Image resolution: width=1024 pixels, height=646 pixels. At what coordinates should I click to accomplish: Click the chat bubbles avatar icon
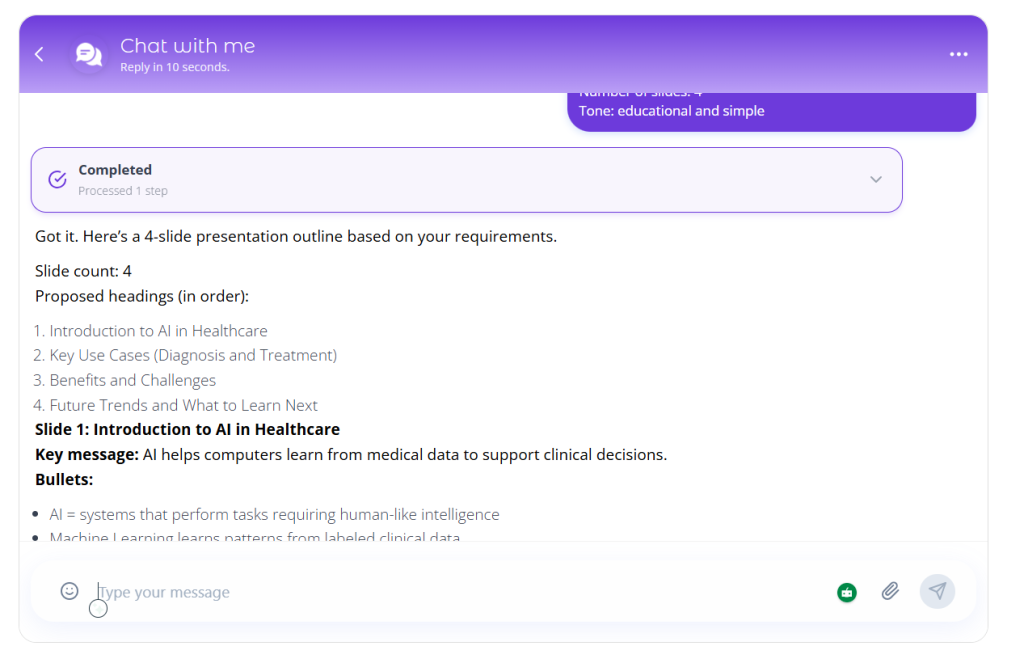(89, 54)
